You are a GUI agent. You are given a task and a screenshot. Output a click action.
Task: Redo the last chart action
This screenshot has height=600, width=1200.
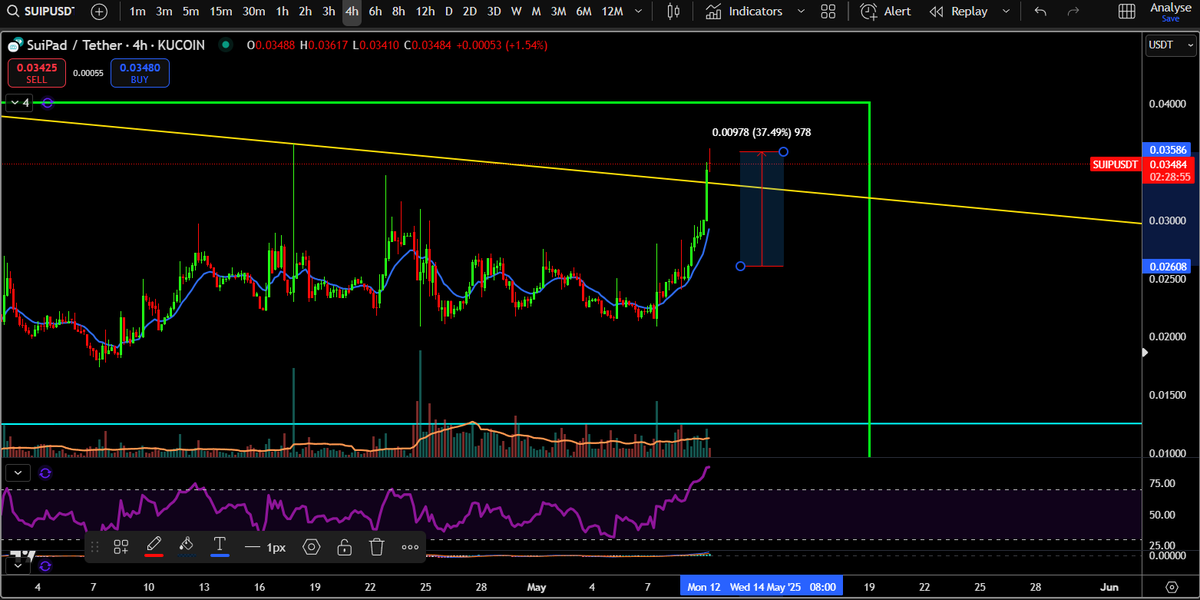pos(1073,12)
